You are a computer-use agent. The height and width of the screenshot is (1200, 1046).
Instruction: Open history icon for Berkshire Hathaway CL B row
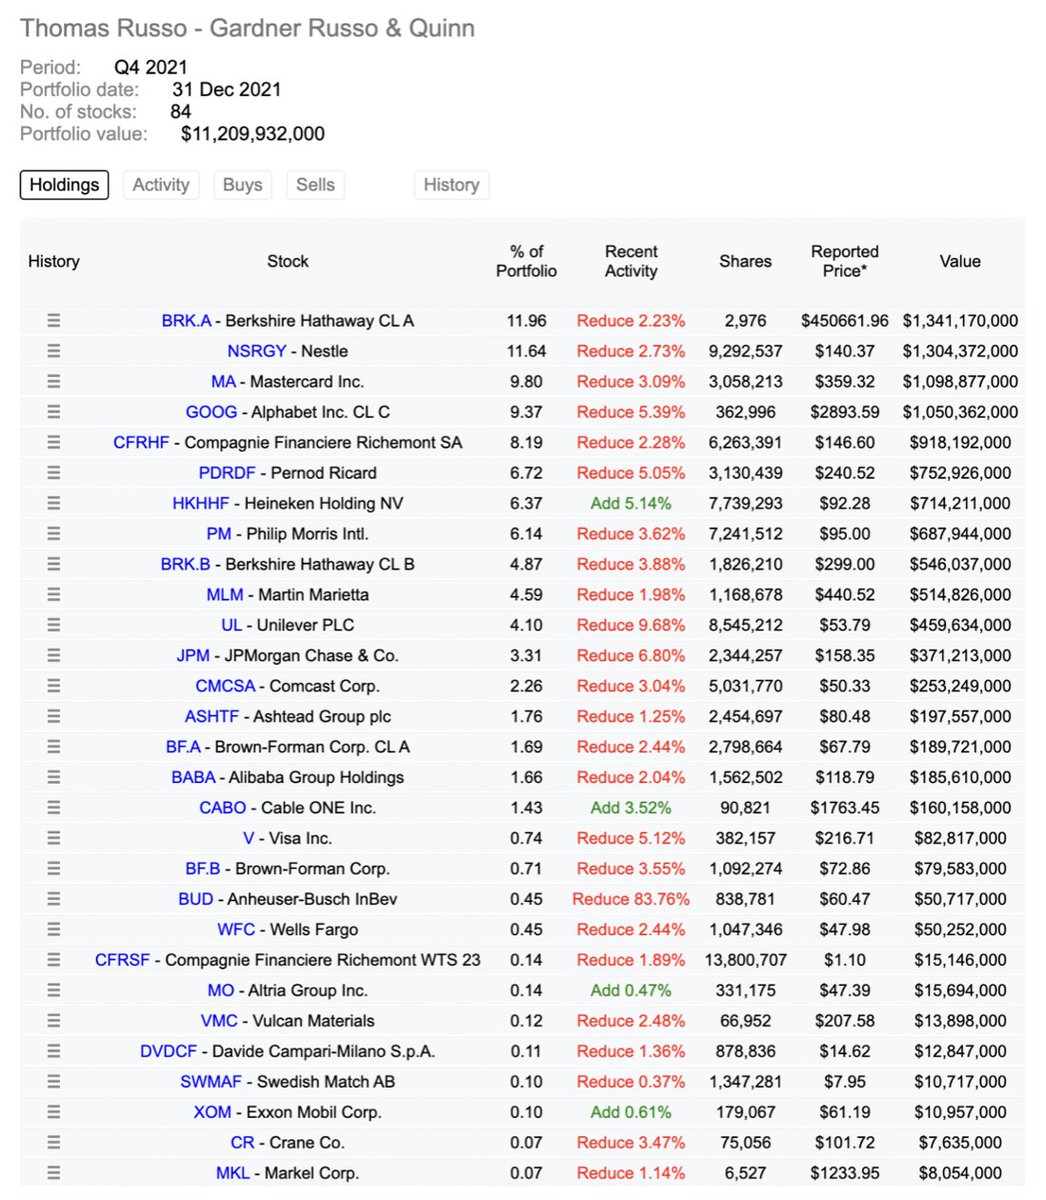pyautogui.click(x=54, y=564)
